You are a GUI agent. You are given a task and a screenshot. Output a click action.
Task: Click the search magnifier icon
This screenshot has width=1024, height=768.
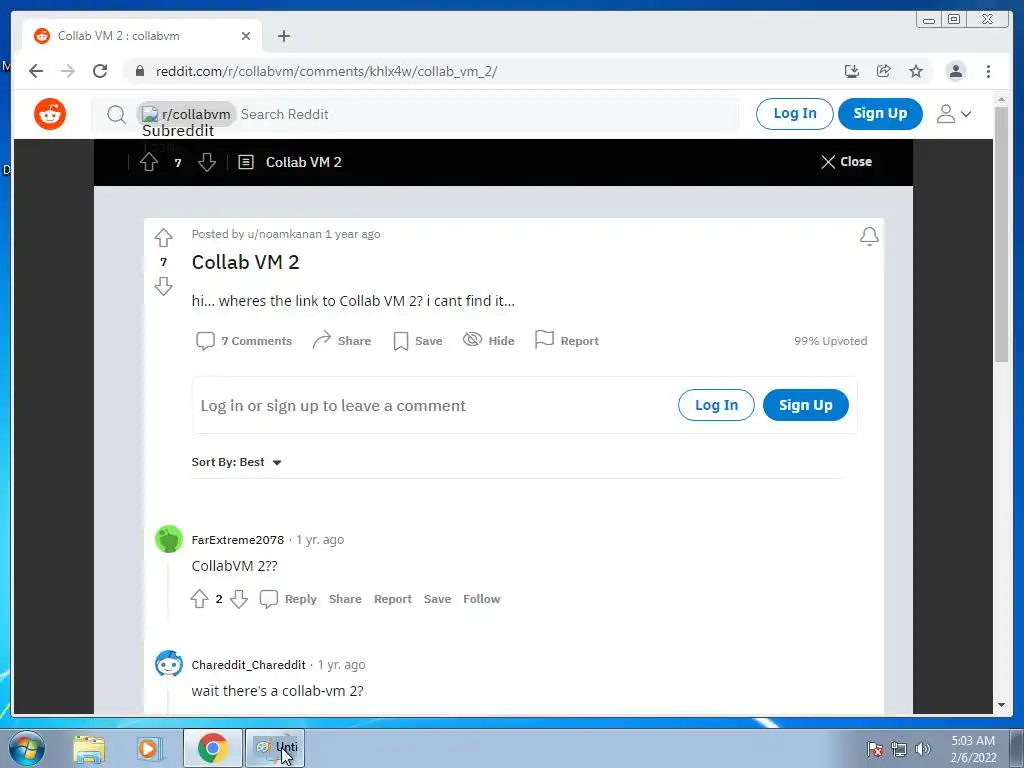[116, 114]
